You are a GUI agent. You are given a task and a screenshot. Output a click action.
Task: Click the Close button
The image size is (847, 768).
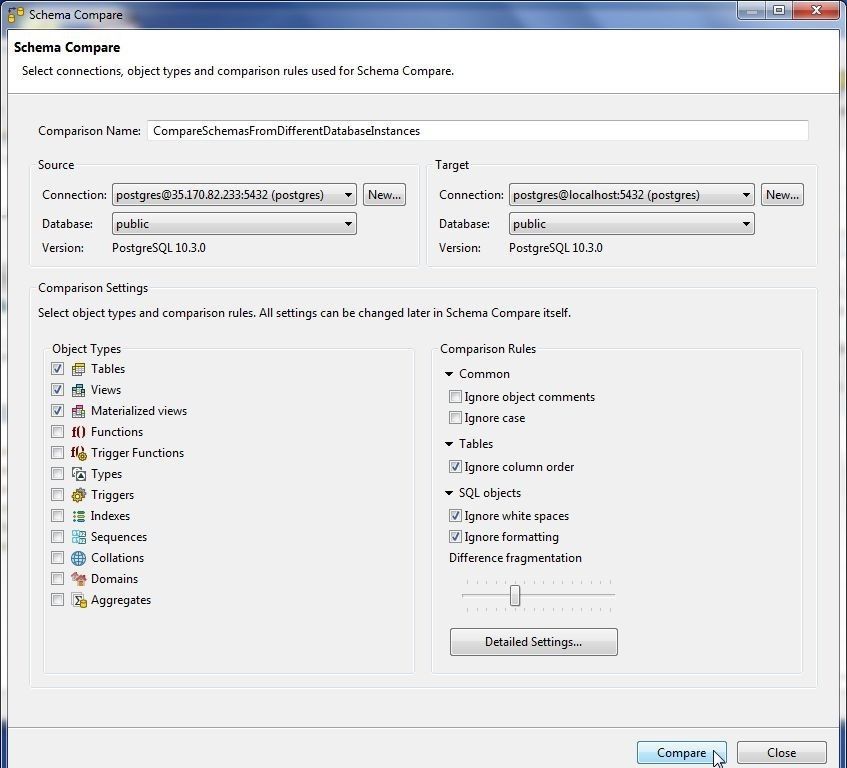pyautogui.click(x=782, y=753)
